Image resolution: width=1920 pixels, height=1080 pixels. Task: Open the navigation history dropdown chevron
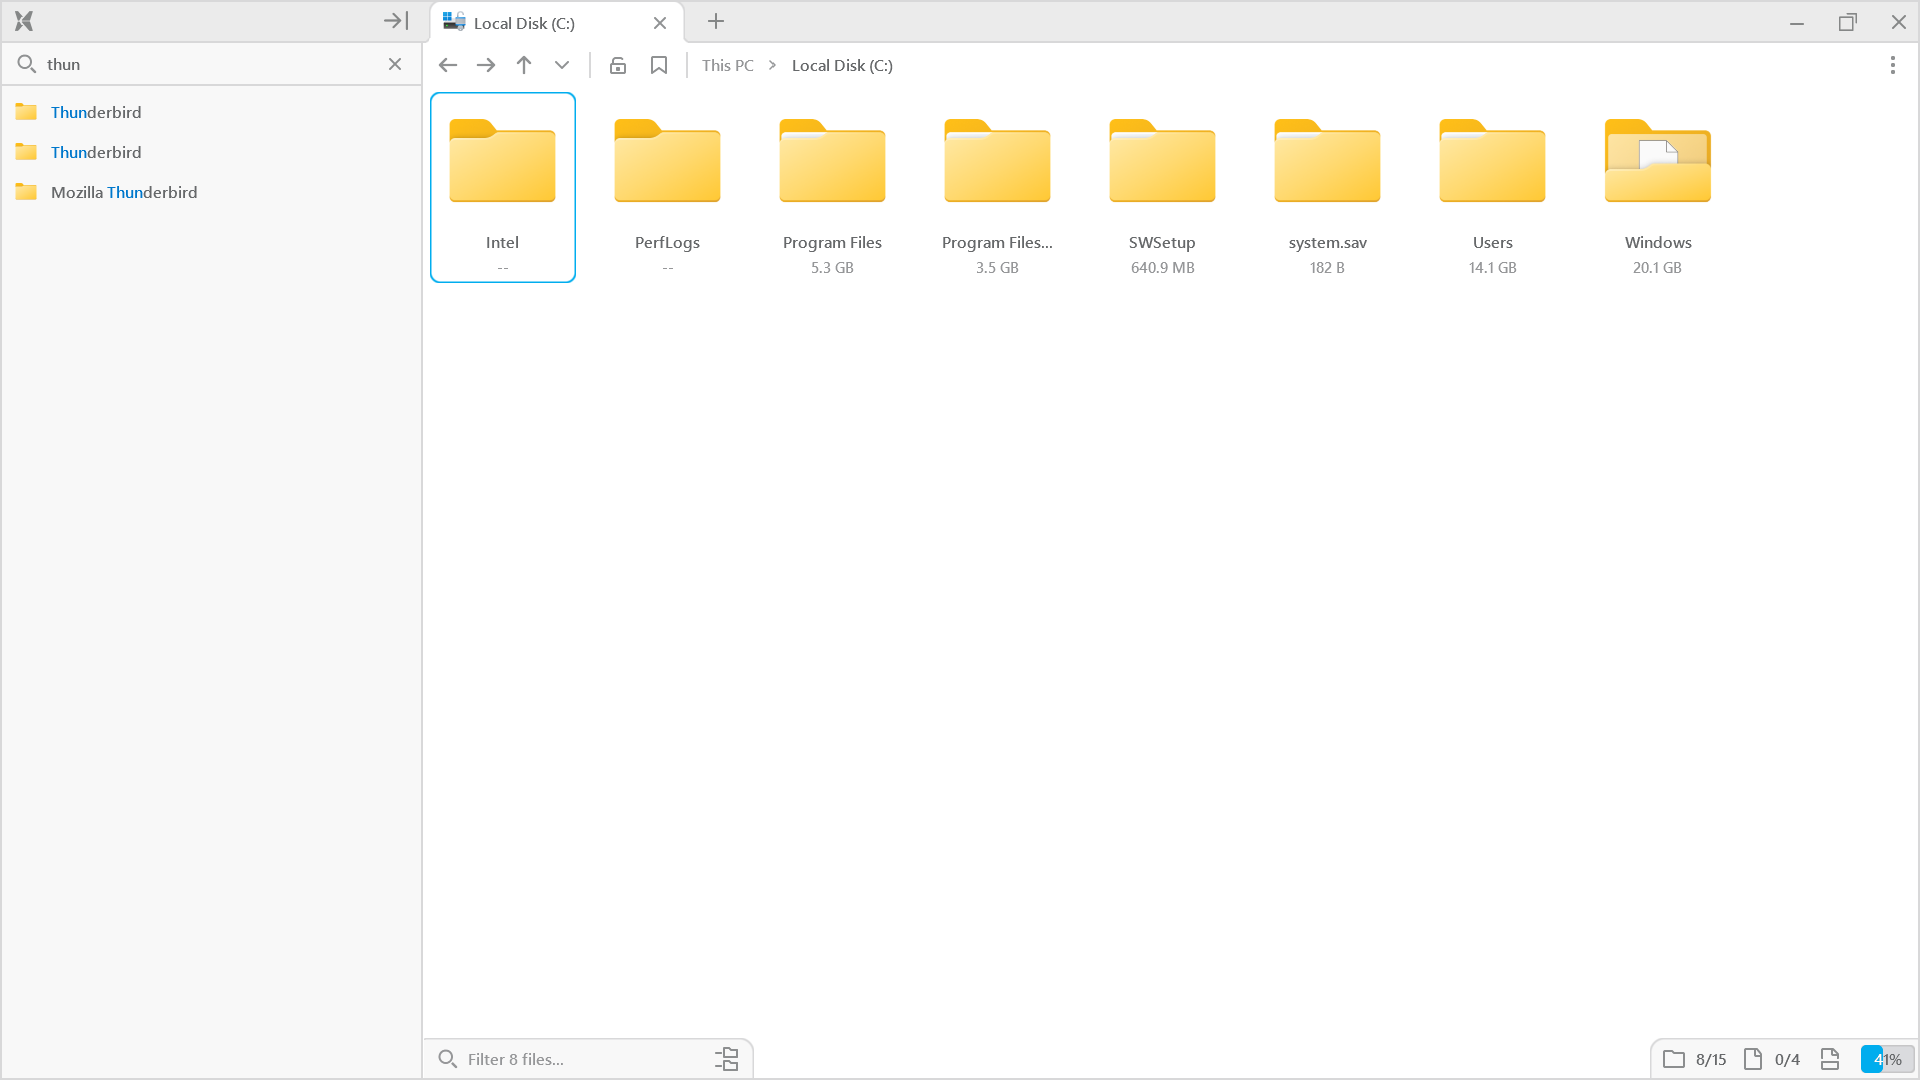click(561, 64)
